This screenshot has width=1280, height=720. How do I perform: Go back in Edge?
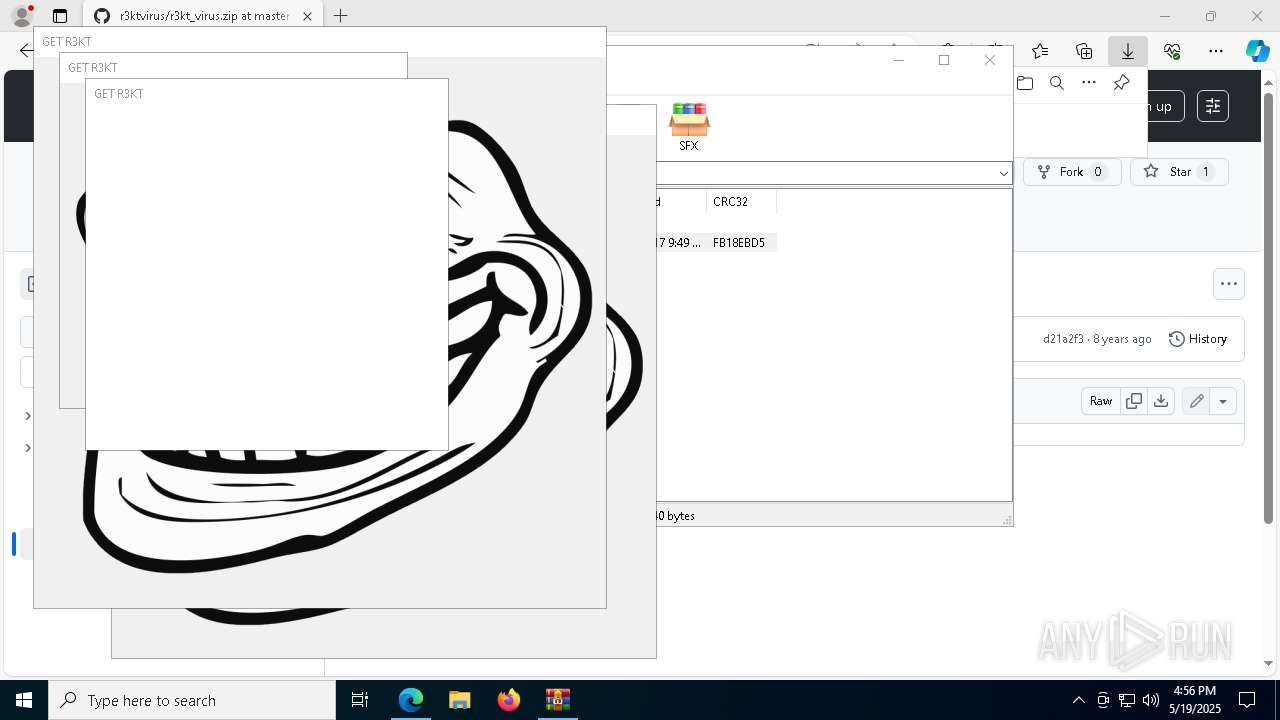click(x=26, y=51)
